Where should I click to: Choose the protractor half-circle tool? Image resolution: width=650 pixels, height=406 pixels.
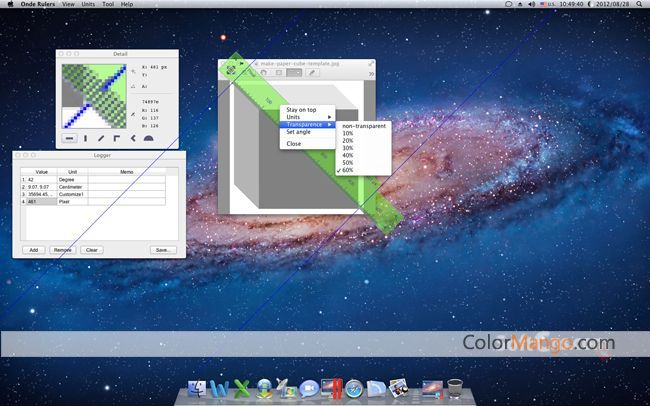pyautogui.click(x=149, y=138)
